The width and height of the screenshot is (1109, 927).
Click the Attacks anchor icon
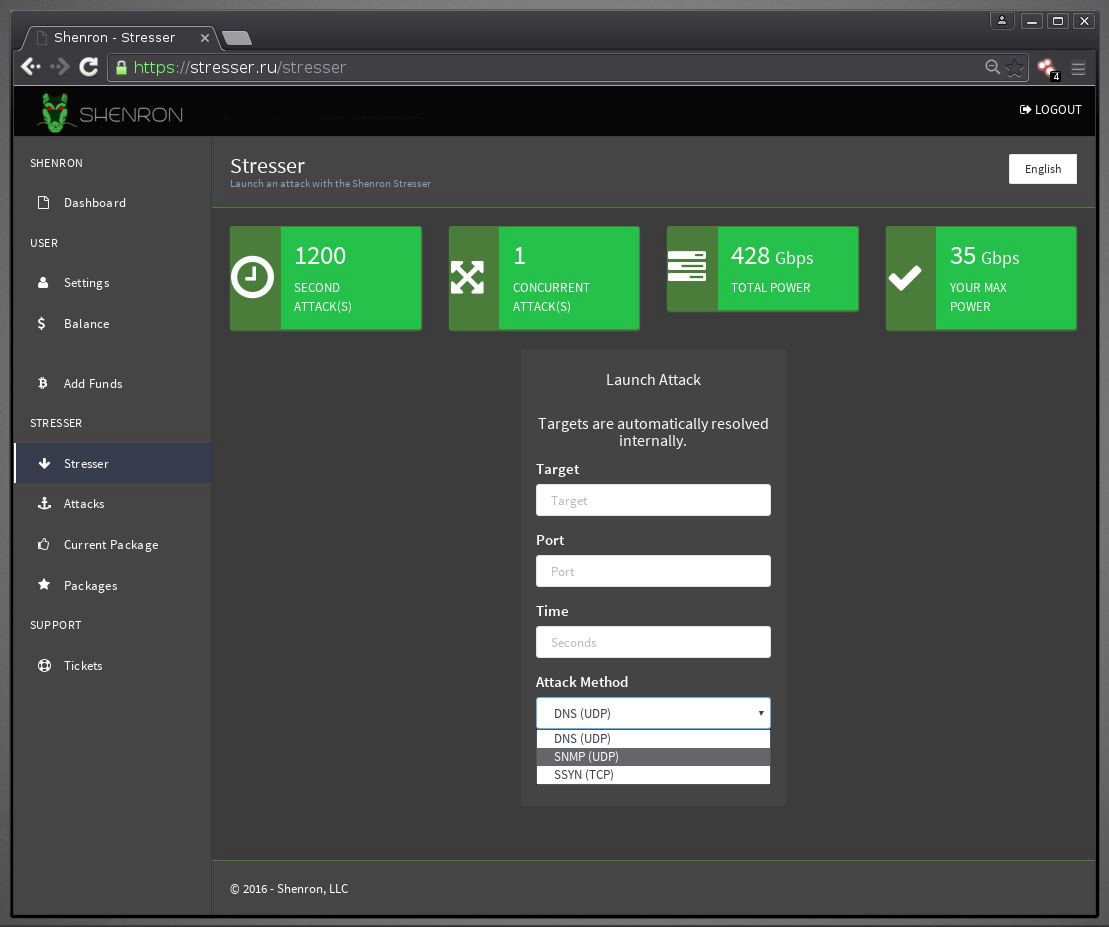[44, 503]
